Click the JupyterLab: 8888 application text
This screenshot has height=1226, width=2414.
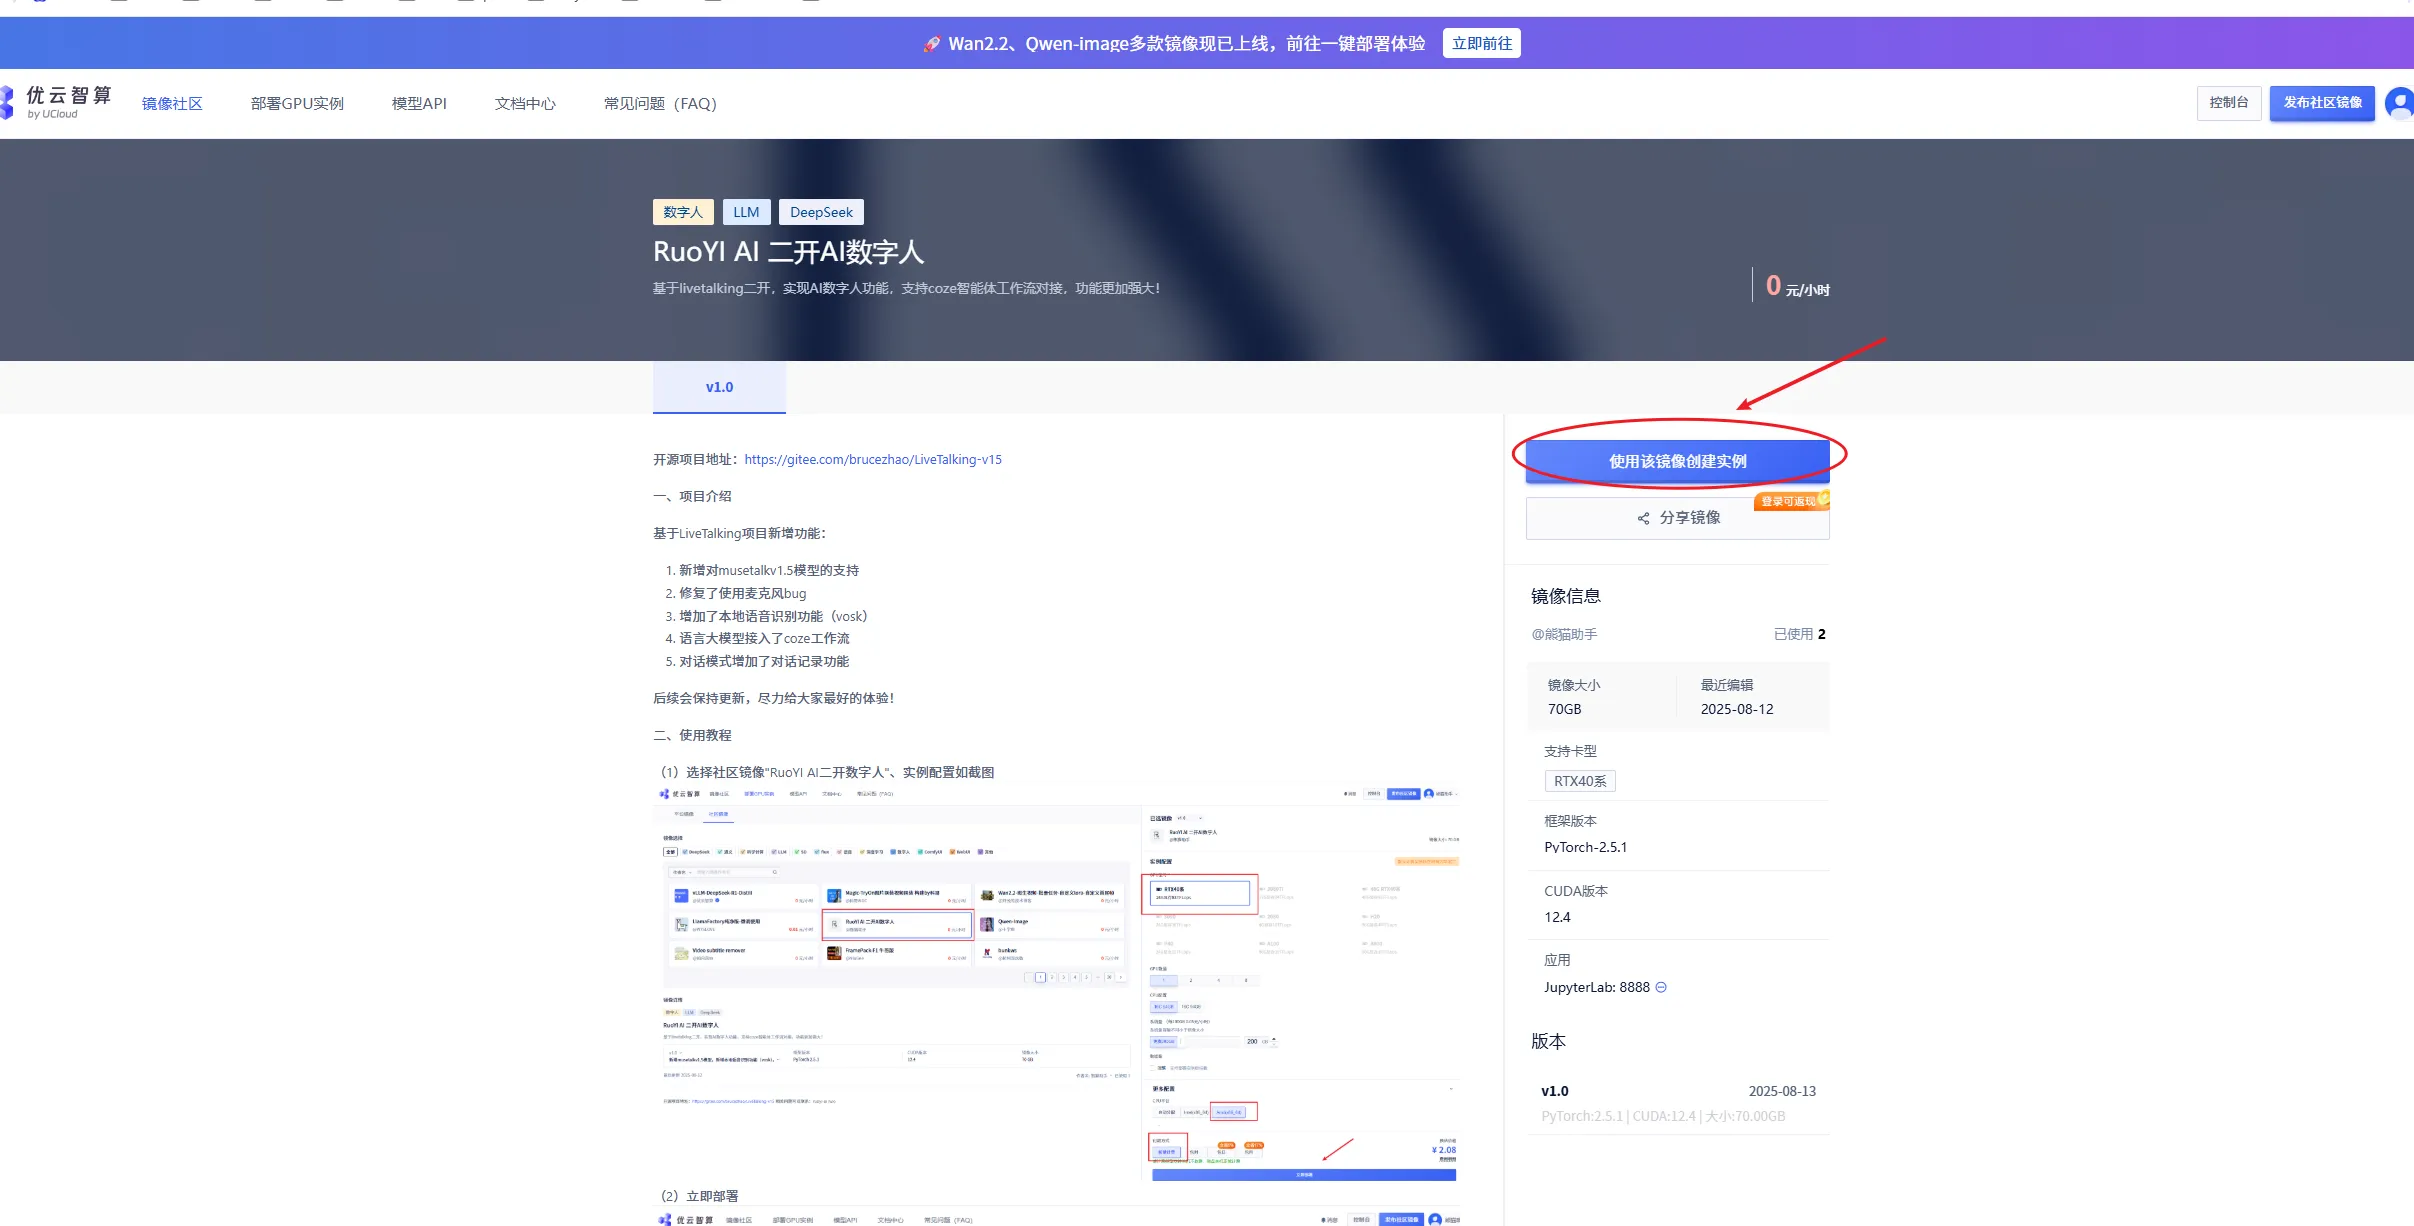1596,987
